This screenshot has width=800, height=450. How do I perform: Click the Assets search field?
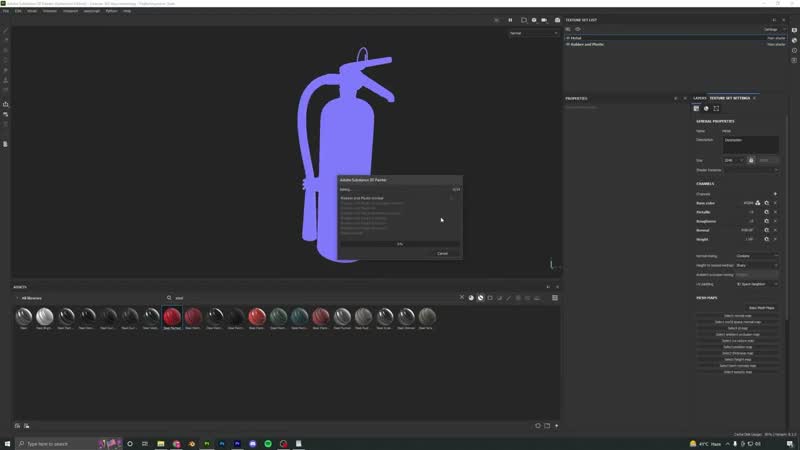[x=314, y=298]
